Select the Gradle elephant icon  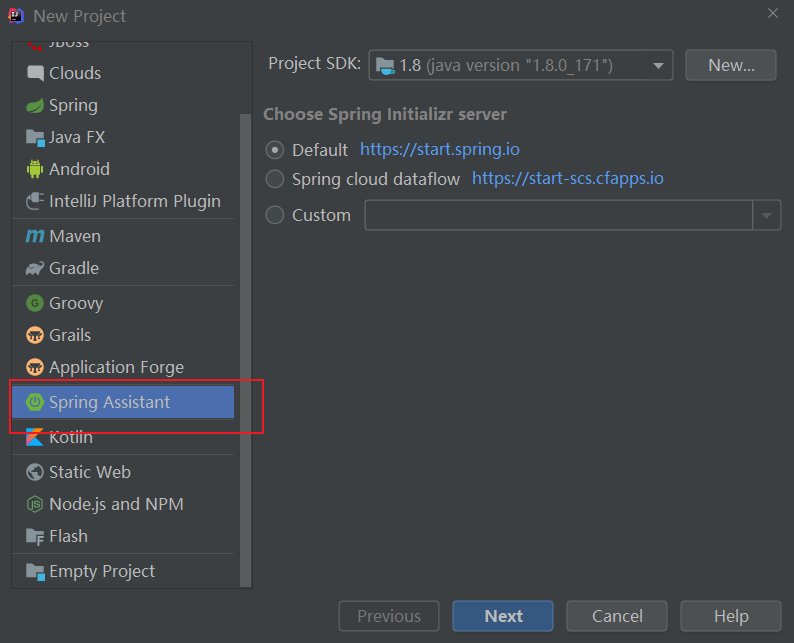click(x=35, y=268)
